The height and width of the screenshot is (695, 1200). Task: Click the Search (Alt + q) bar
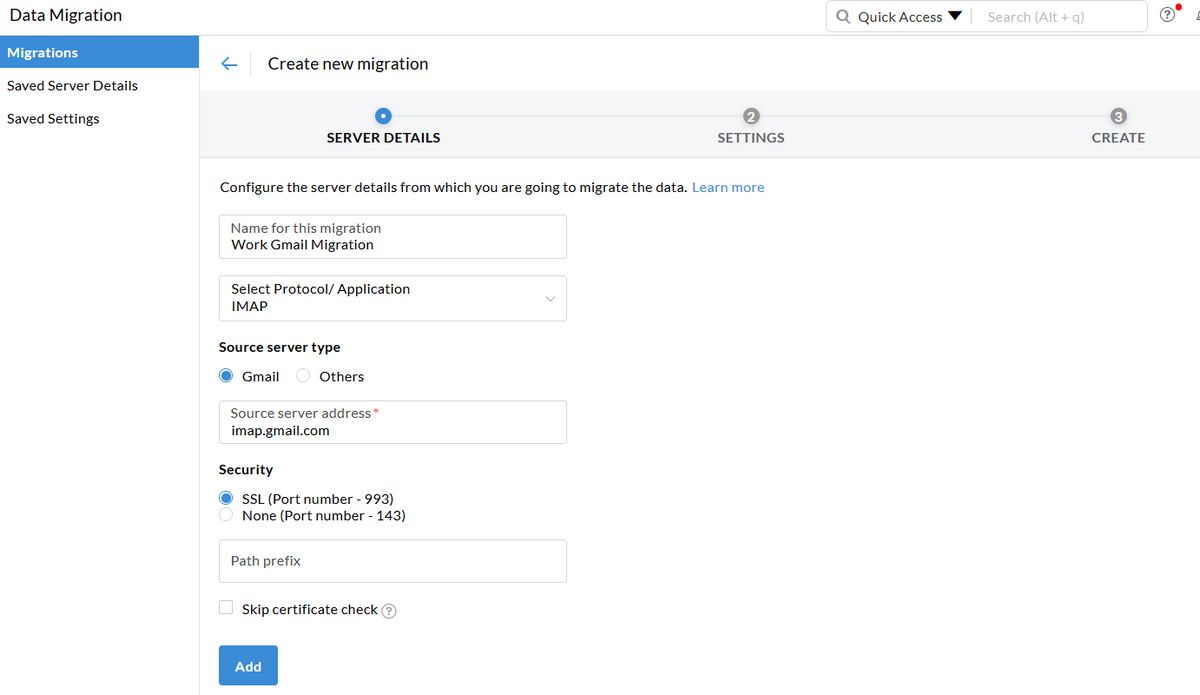pyautogui.click(x=1060, y=16)
